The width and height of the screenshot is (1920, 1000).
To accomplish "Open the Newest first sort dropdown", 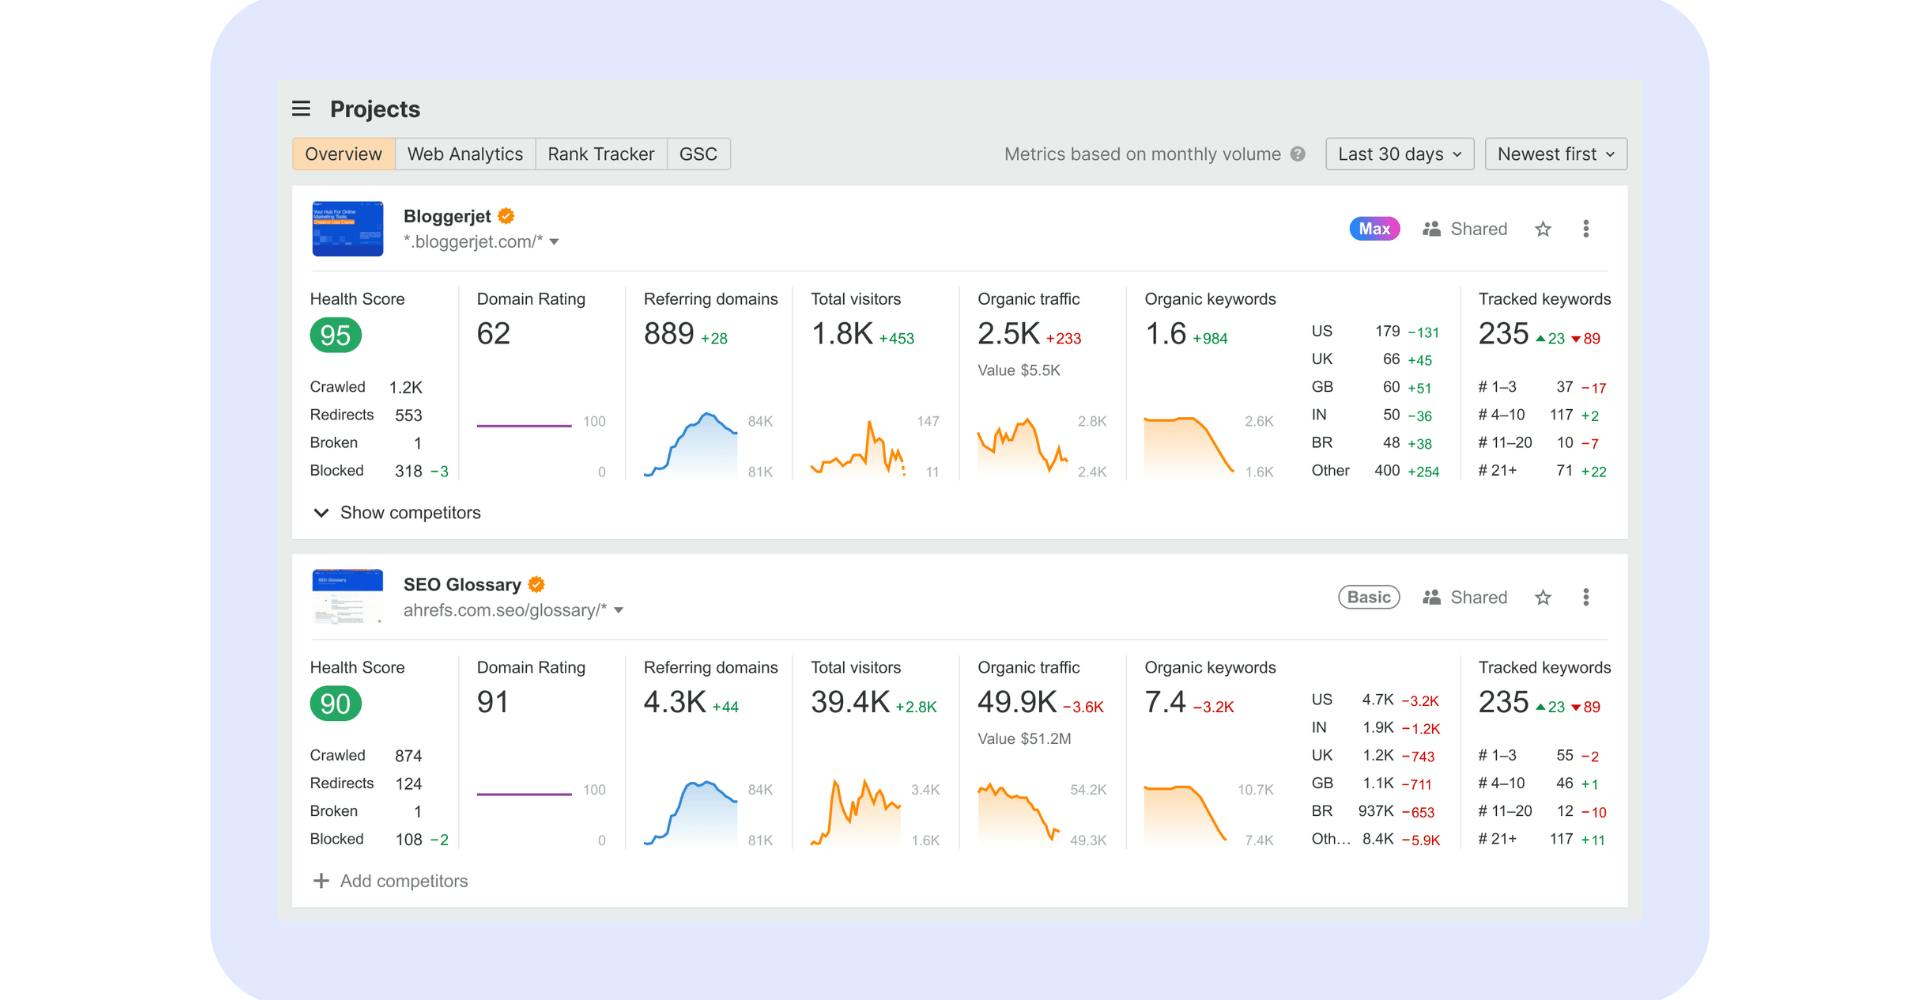I will tap(1555, 154).
